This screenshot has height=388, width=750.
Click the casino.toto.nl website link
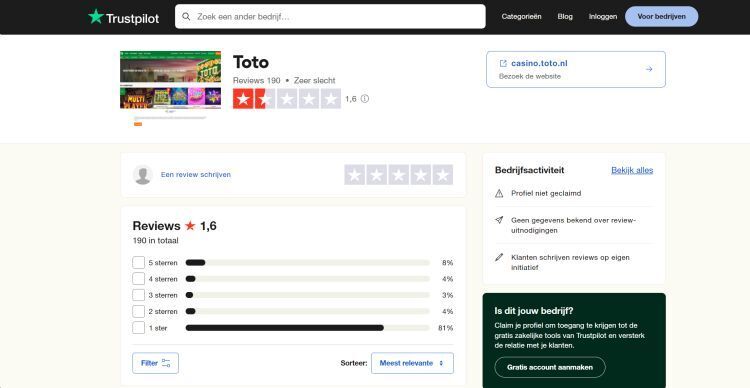pyautogui.click(x=539, y=63)
